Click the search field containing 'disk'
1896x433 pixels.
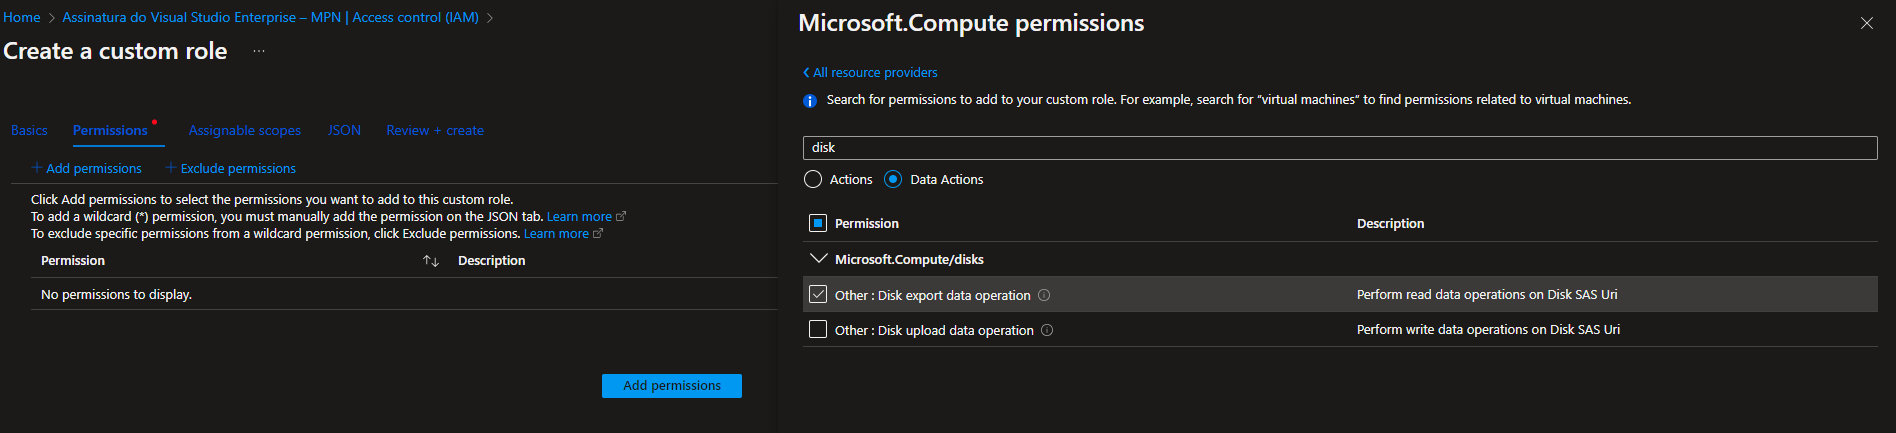coord(1340,148)
